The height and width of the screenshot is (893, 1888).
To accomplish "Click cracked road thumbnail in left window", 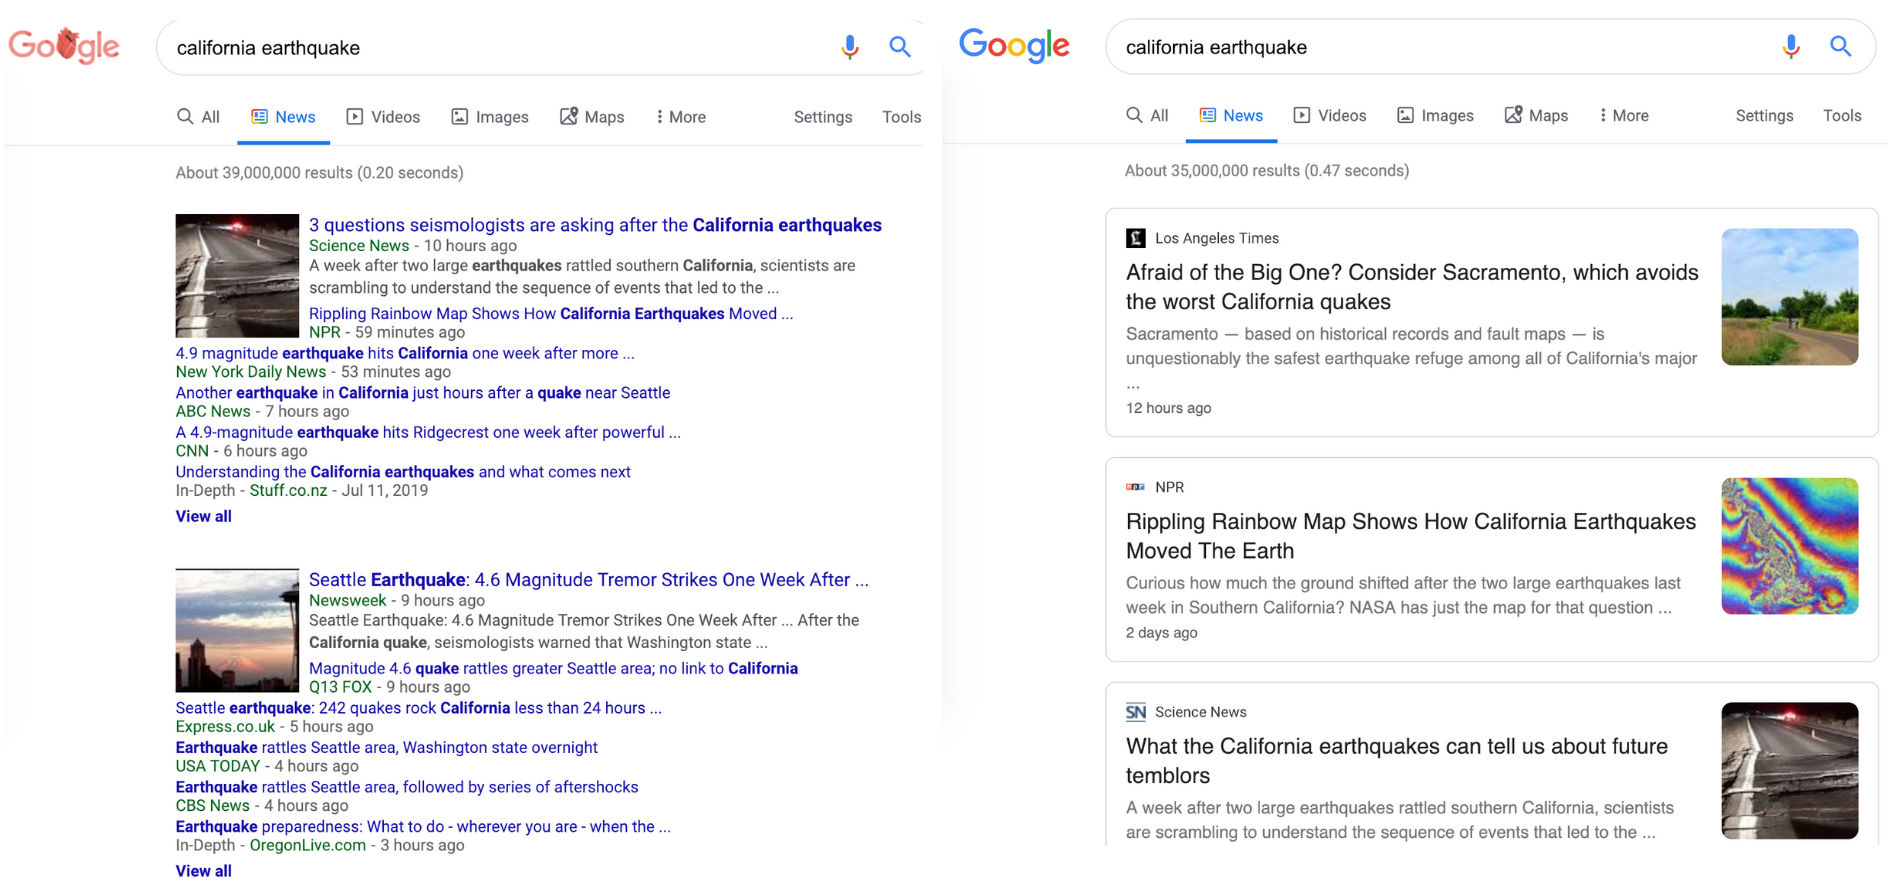I will click(x=237, y=276).
